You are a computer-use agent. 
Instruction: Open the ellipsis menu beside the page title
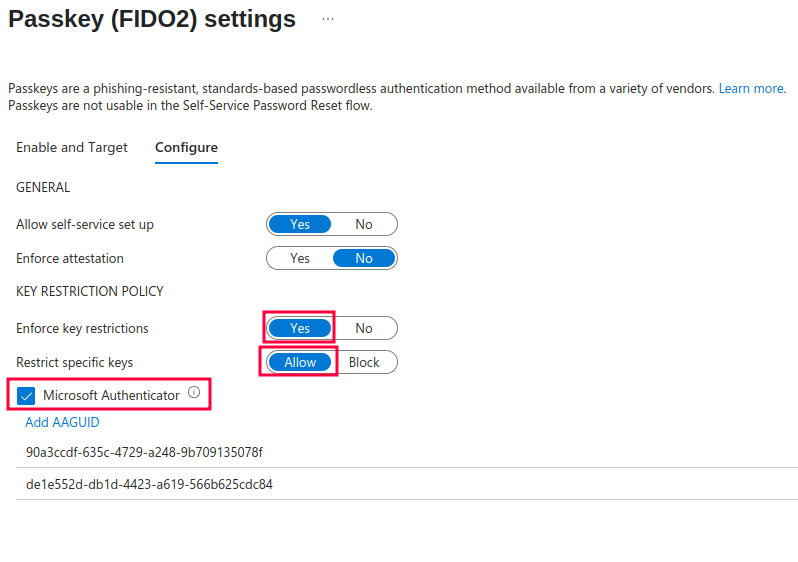[x=328, y=19]
